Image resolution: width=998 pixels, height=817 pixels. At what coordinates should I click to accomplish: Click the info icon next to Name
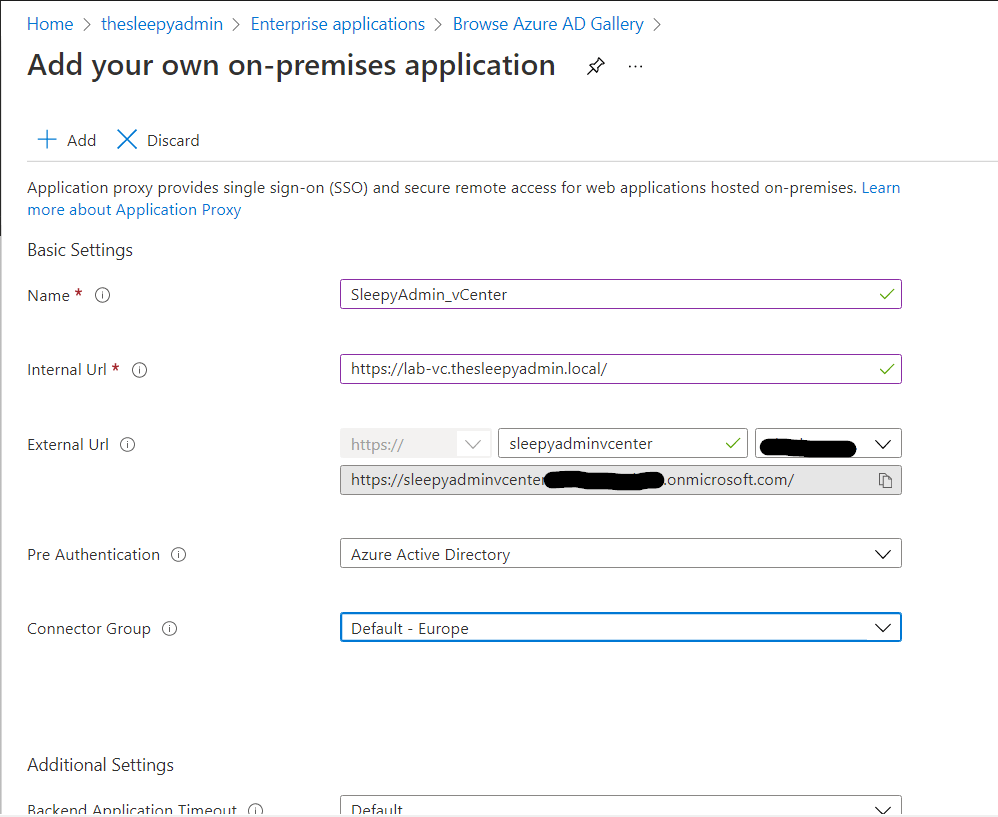tap(102, 295)
